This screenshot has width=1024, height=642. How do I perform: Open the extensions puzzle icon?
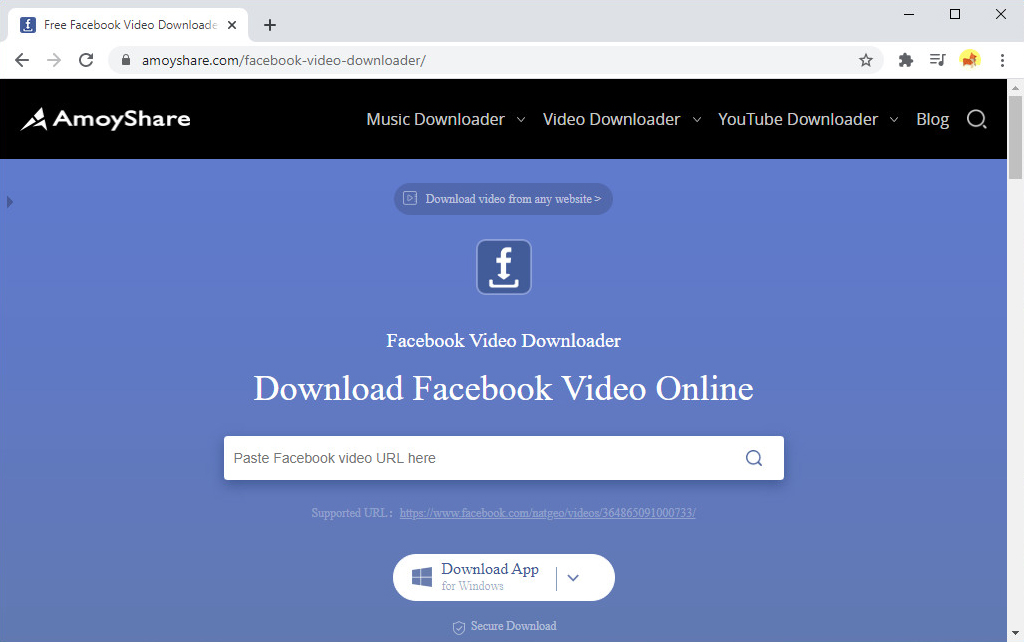coord(905,60)
